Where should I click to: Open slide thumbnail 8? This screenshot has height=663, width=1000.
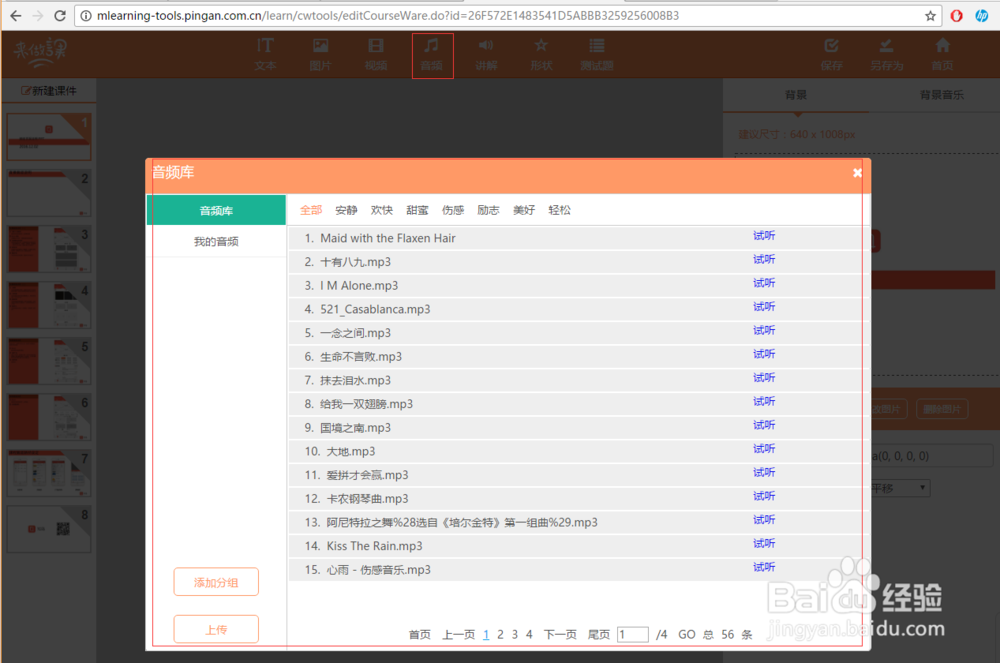49,529
